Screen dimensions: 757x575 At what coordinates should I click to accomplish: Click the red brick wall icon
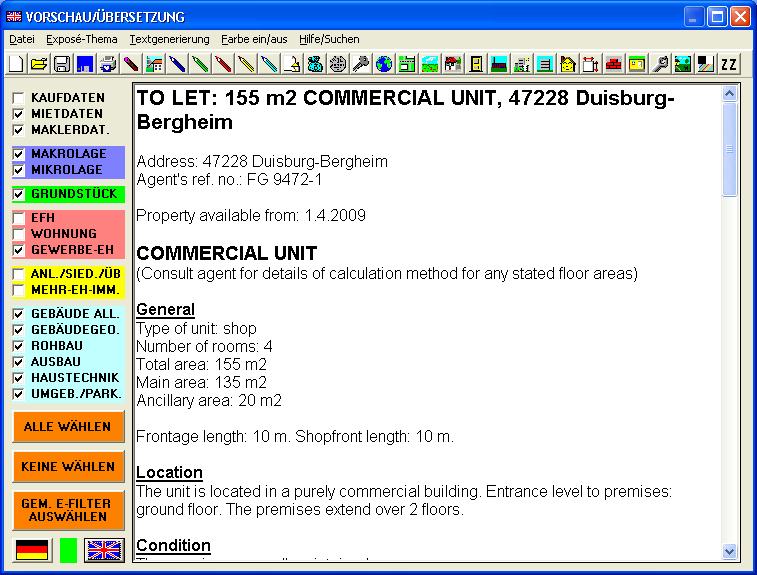pos(614,65)
